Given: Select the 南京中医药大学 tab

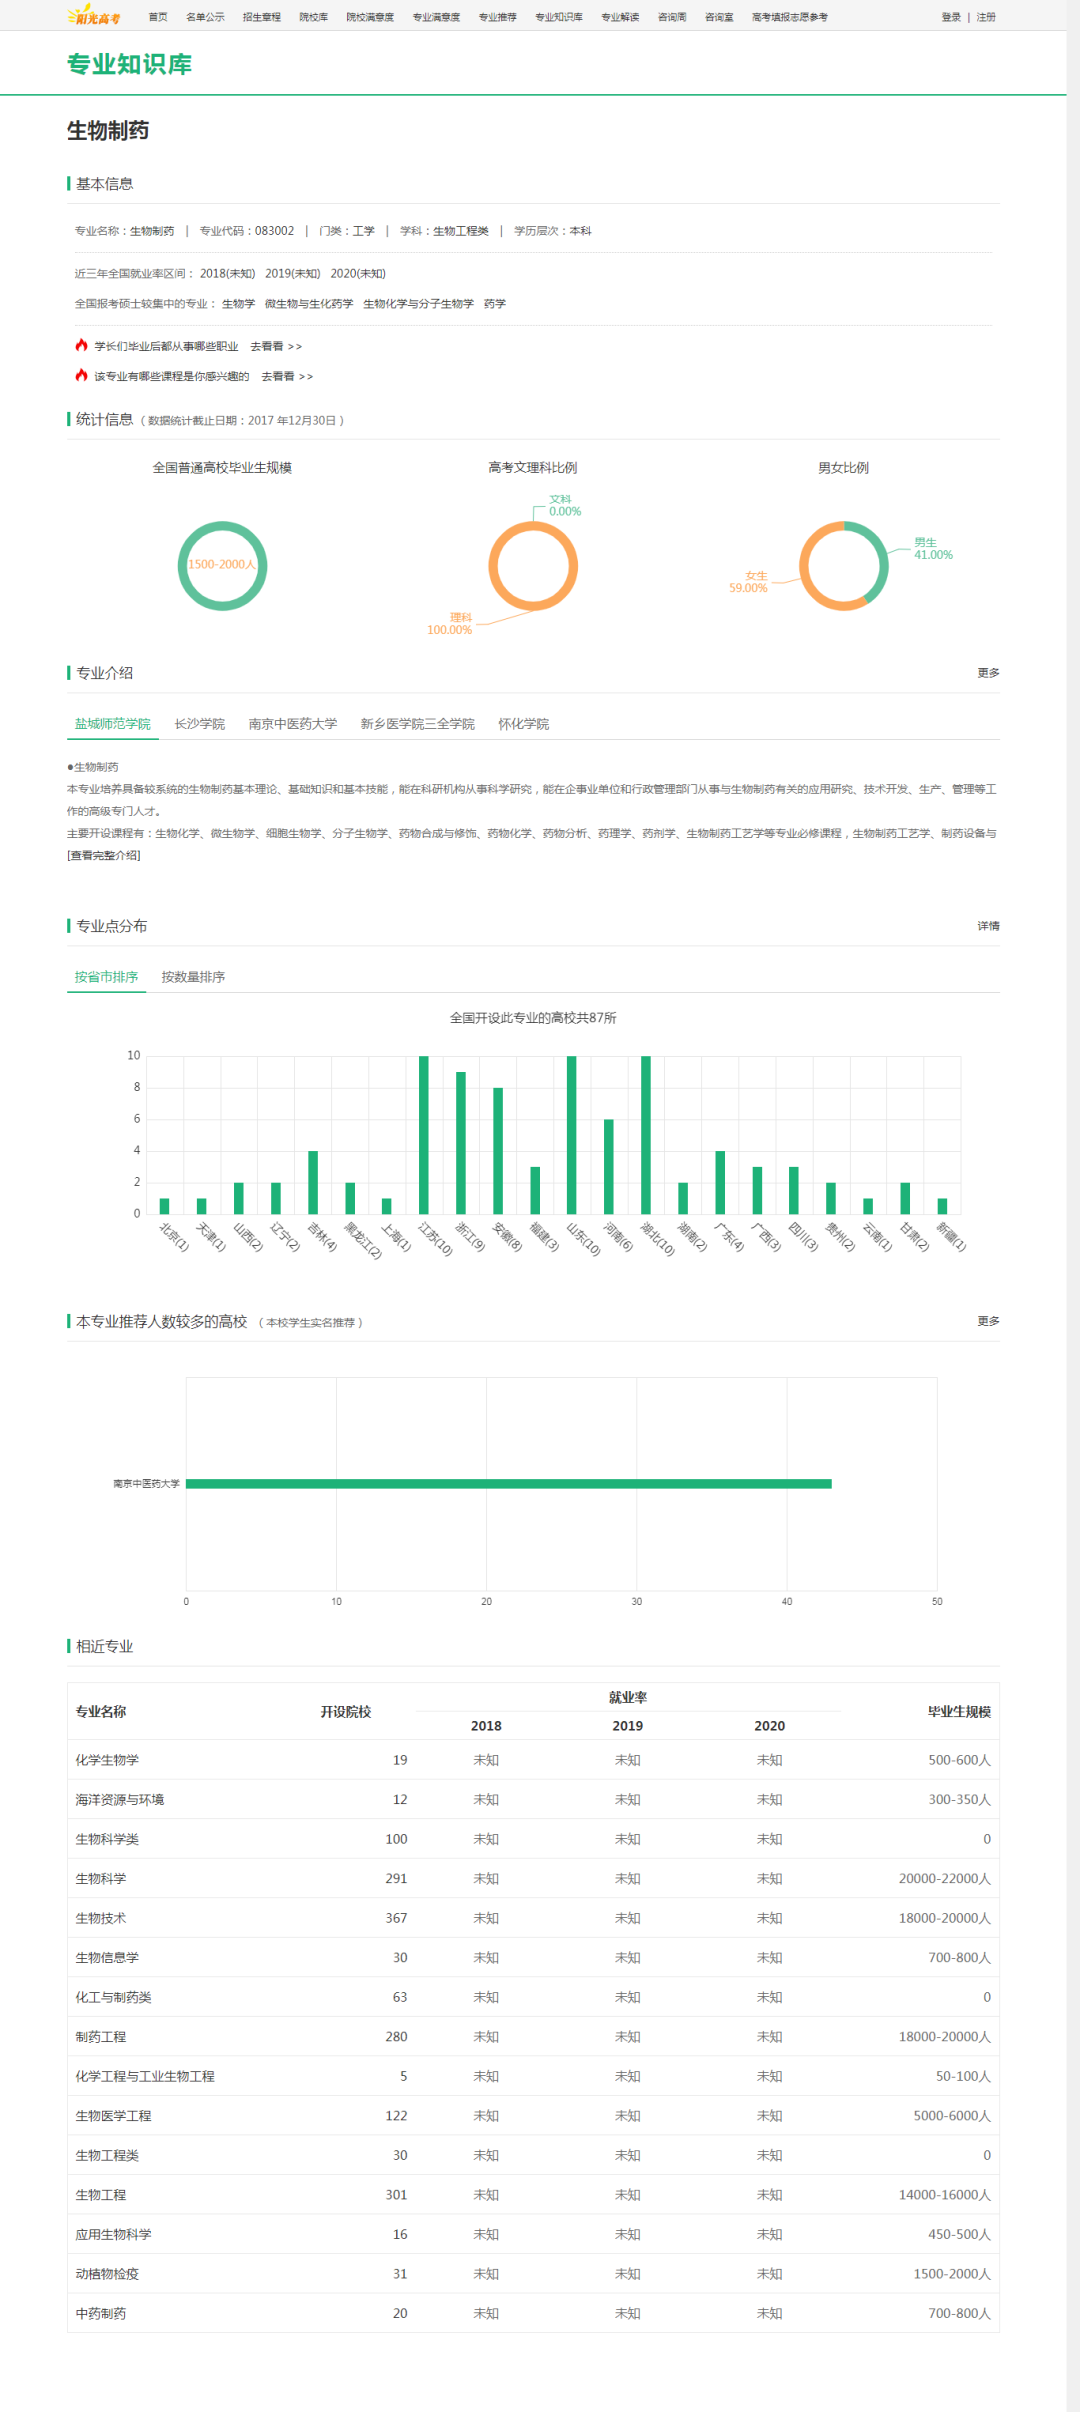Looking at the screenshot, I should 292,724.
